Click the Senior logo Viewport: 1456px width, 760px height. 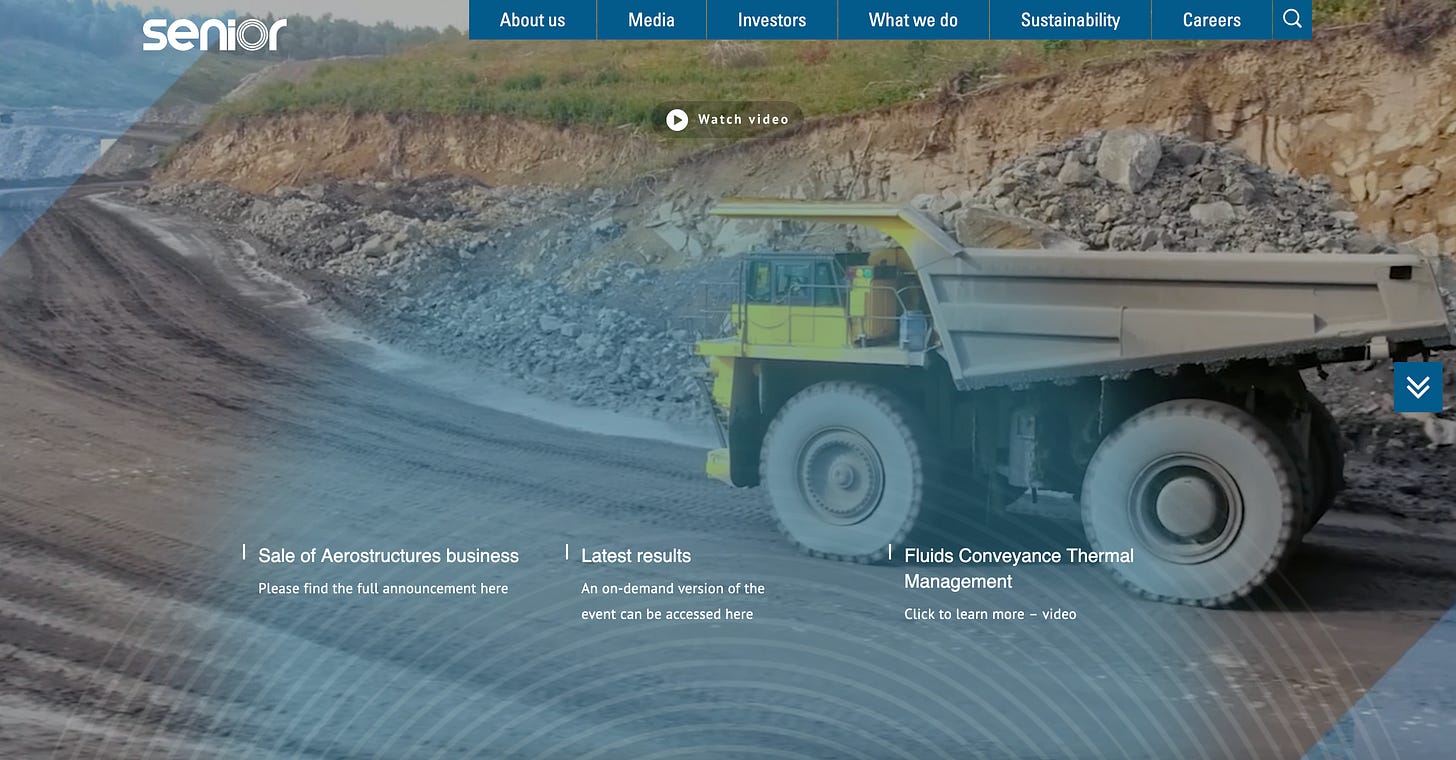pos(214,34)
